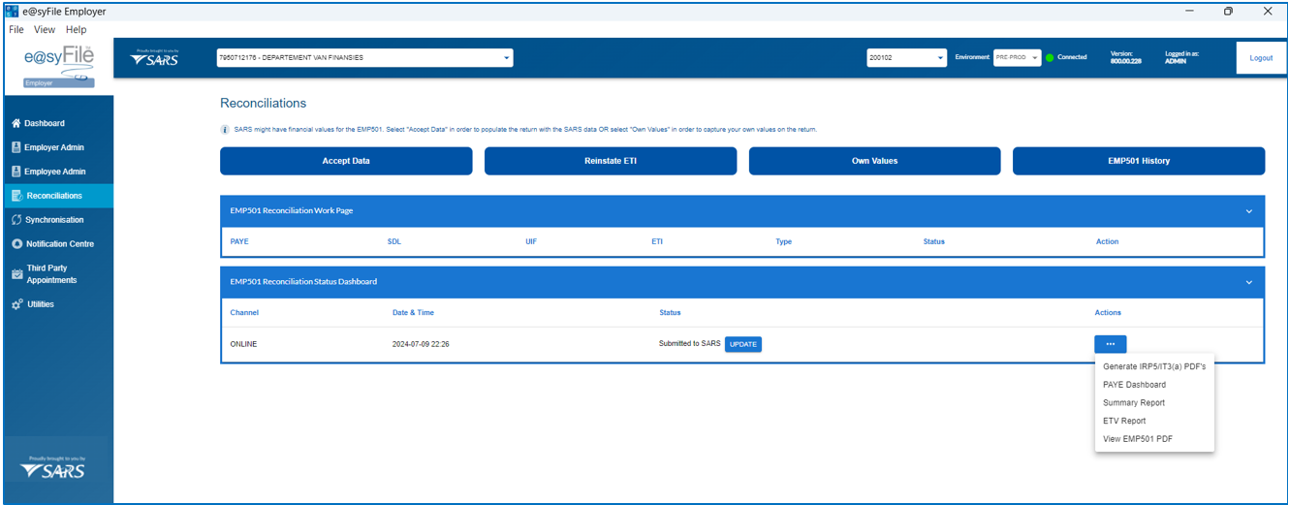Collapse the EMP501 Reconciliation Status Dashboard panel
Image resolution: width=1292 pixels, height=508 pixels.
click(1249, 282)
